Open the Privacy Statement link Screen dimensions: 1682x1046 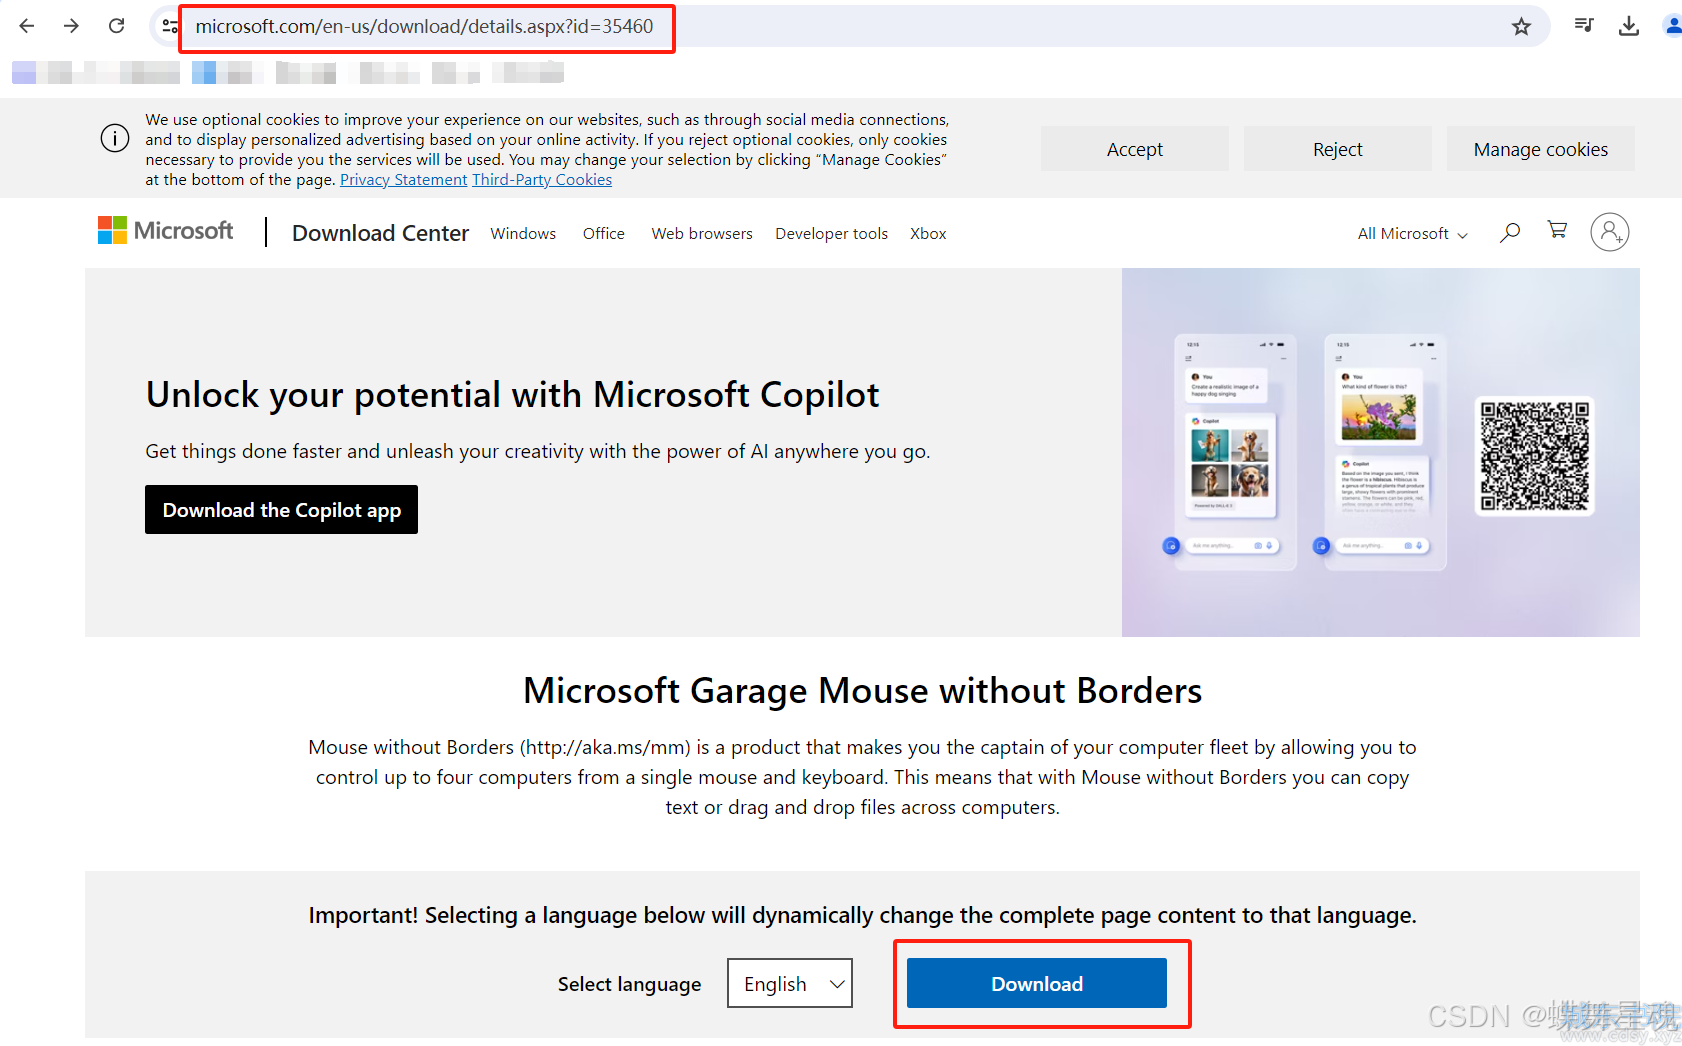403,180
